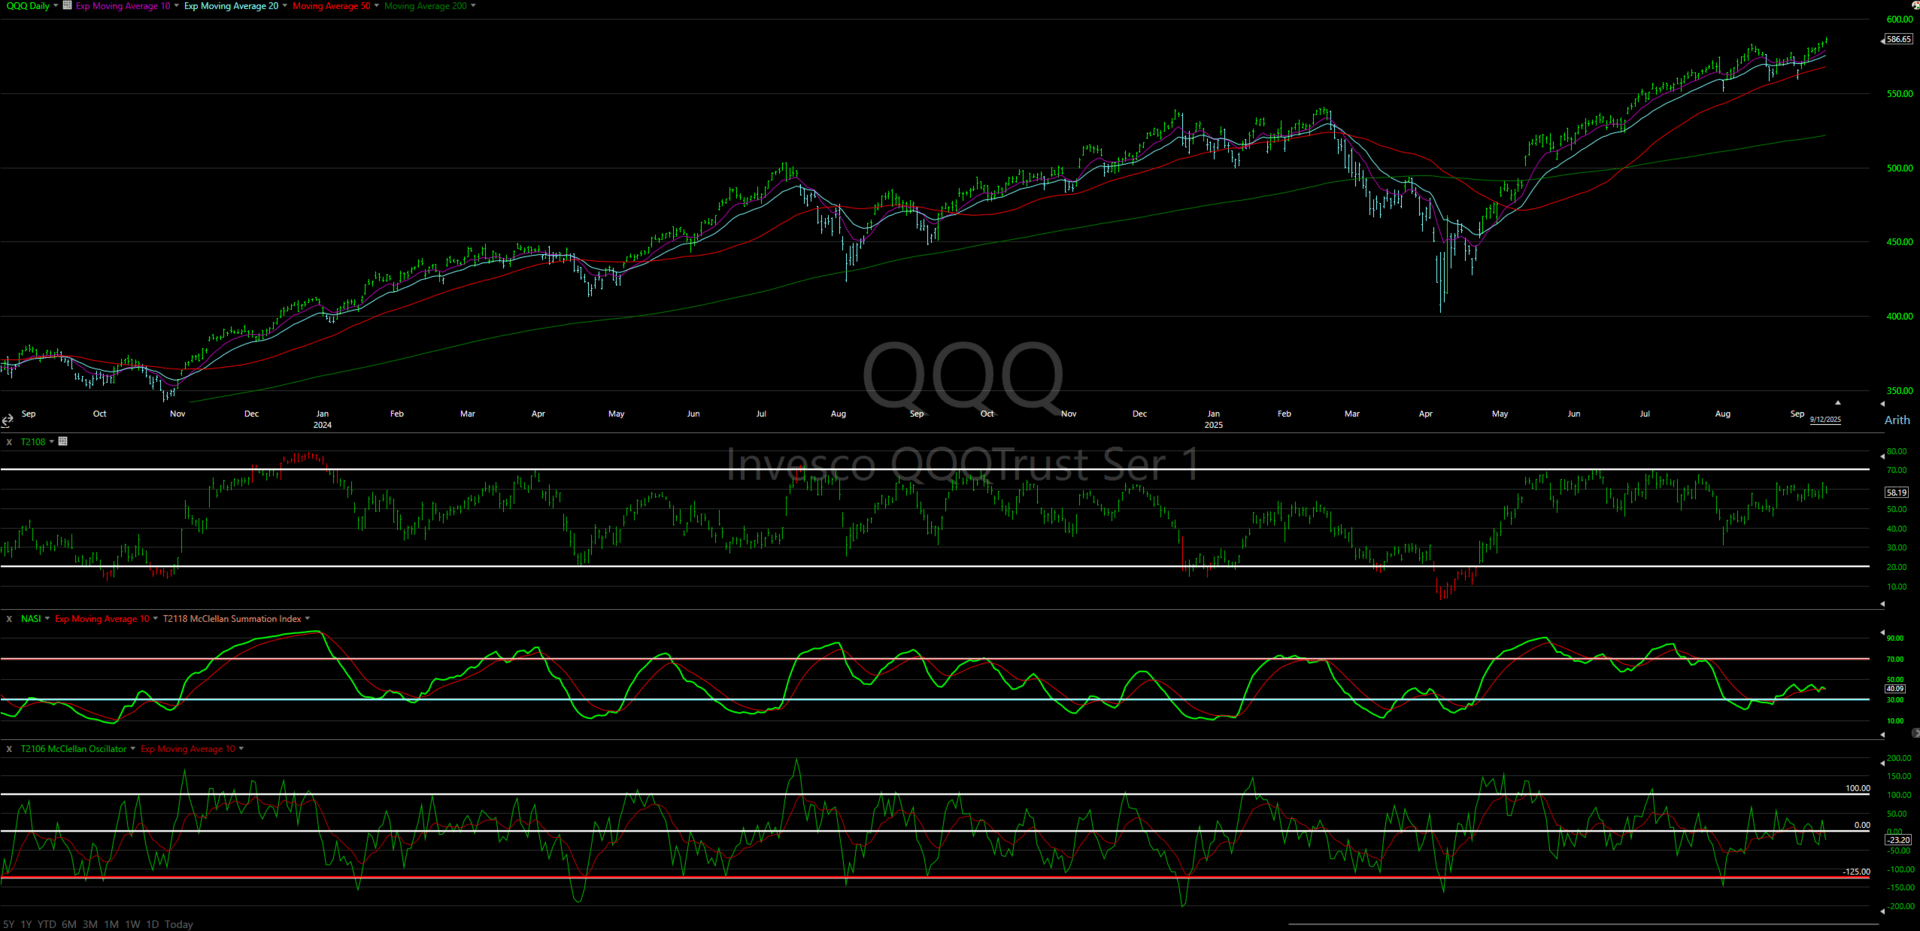Click the left triangle at the T2108 pane's bottom-right
This screenshot has width=1920, height=931.
pos(1883,604)
